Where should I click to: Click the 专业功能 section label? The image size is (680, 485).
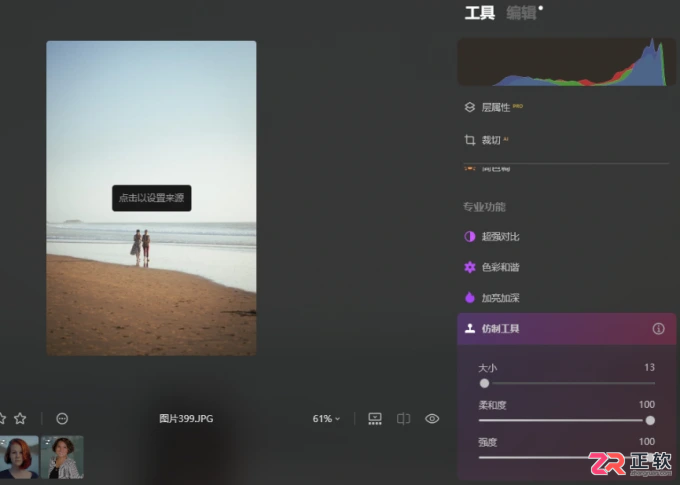click(484, 206)
